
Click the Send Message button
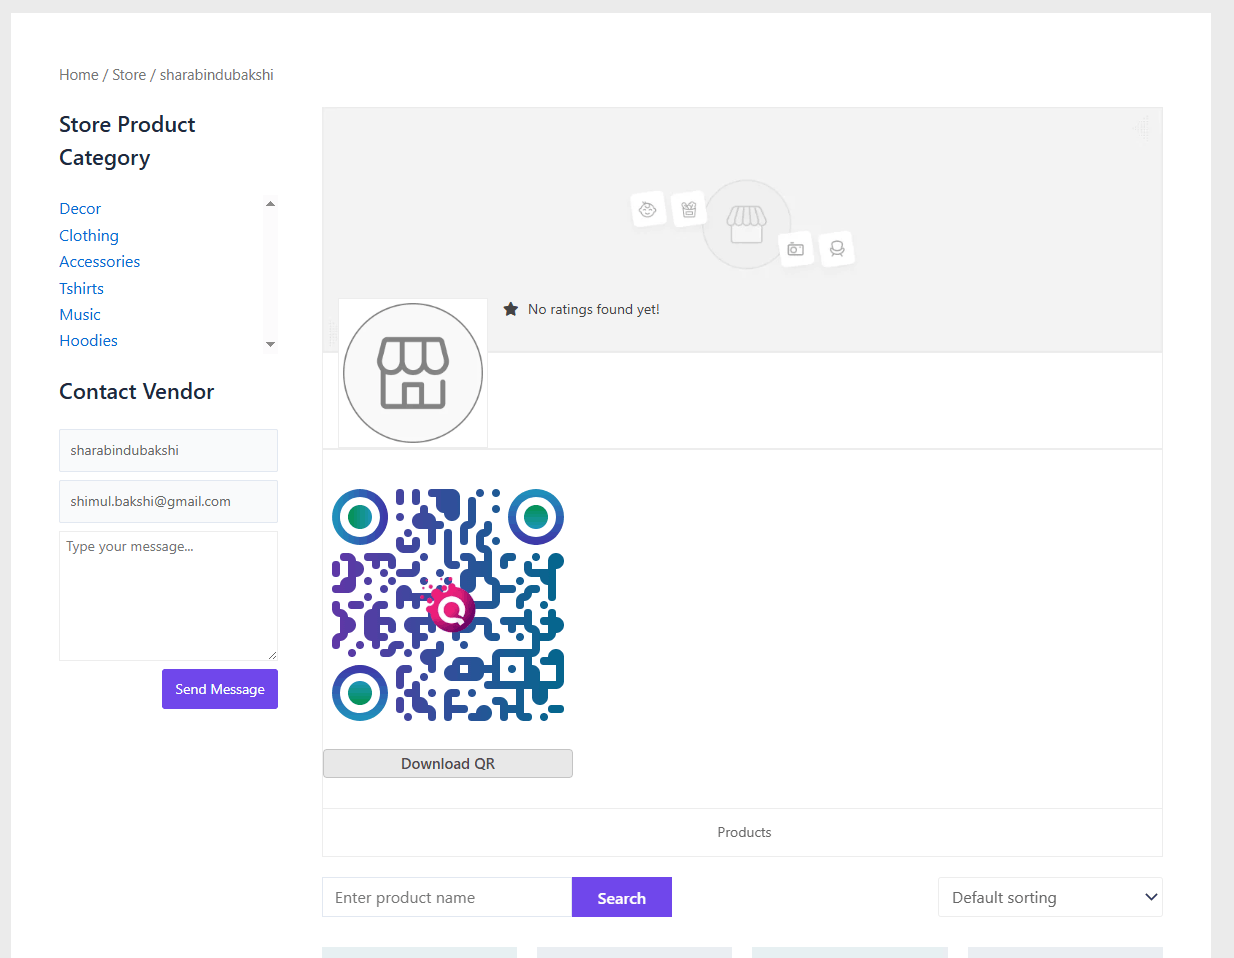[220, 689]
